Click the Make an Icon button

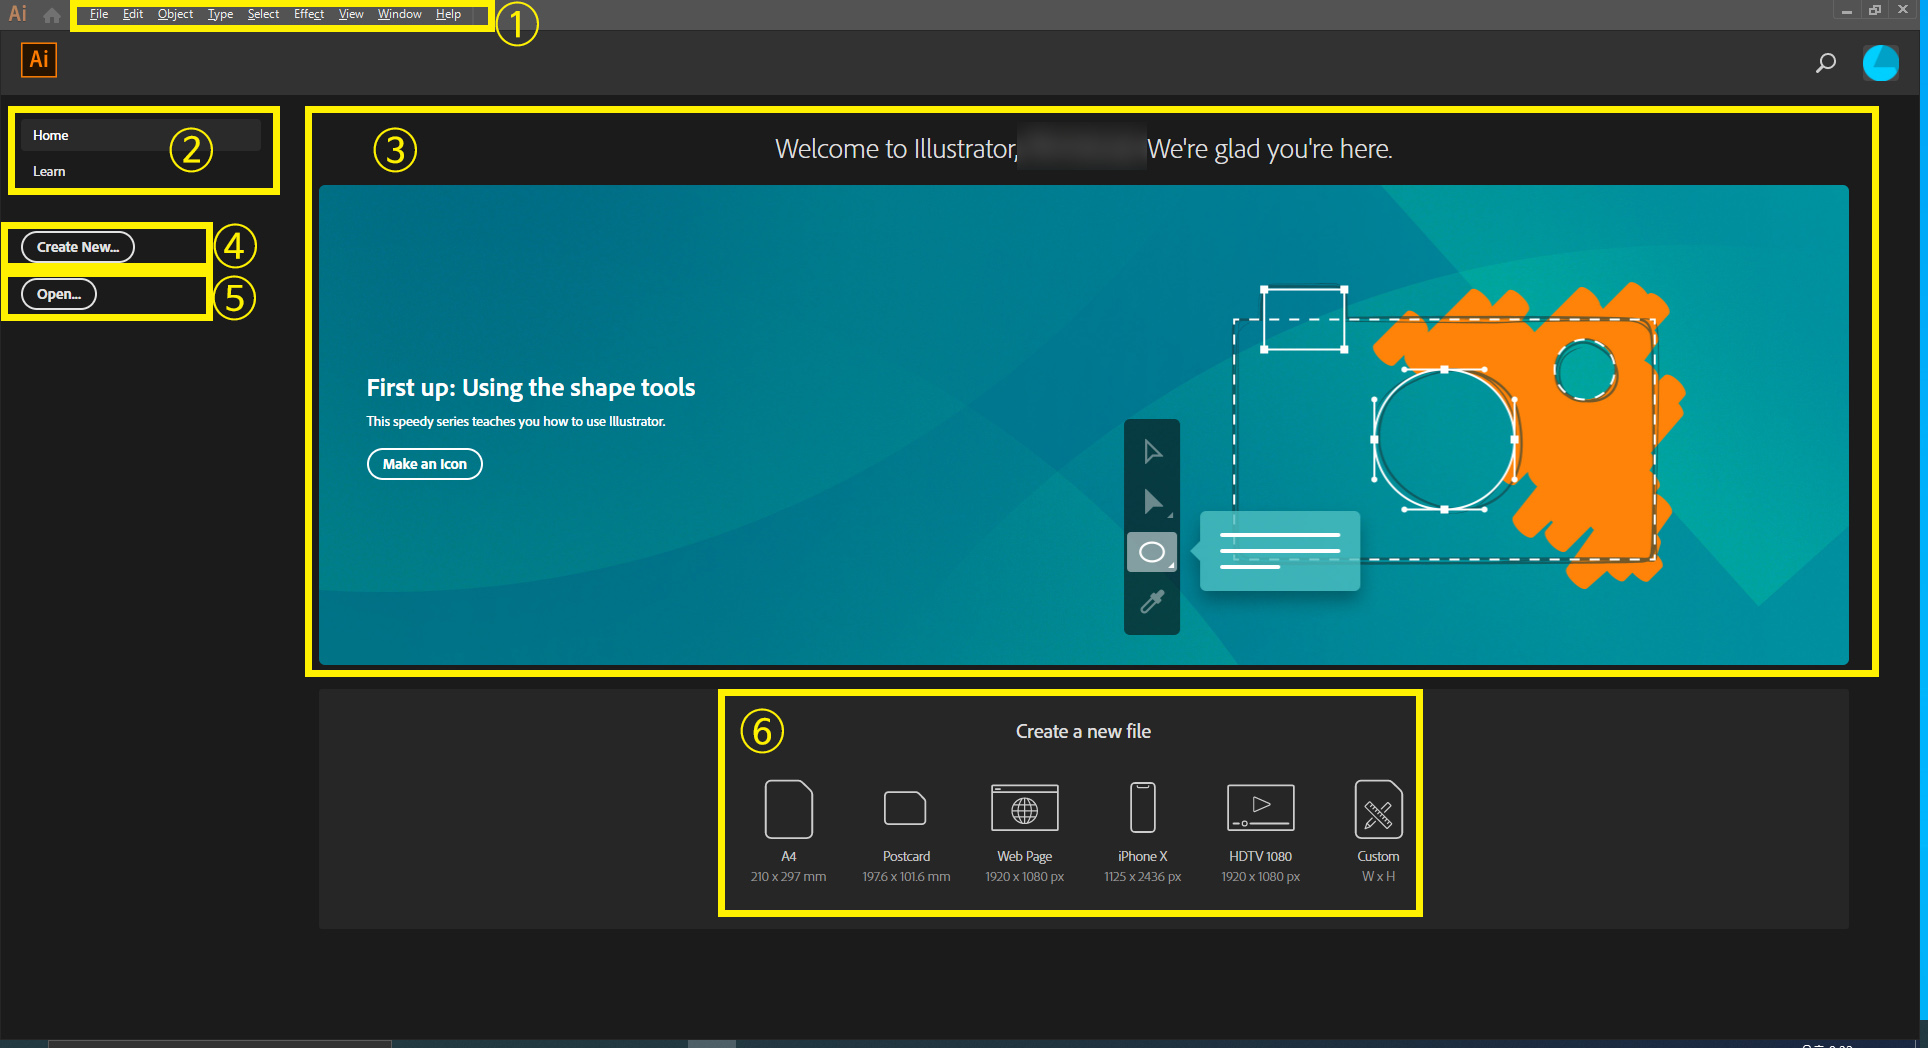(425, 464)
